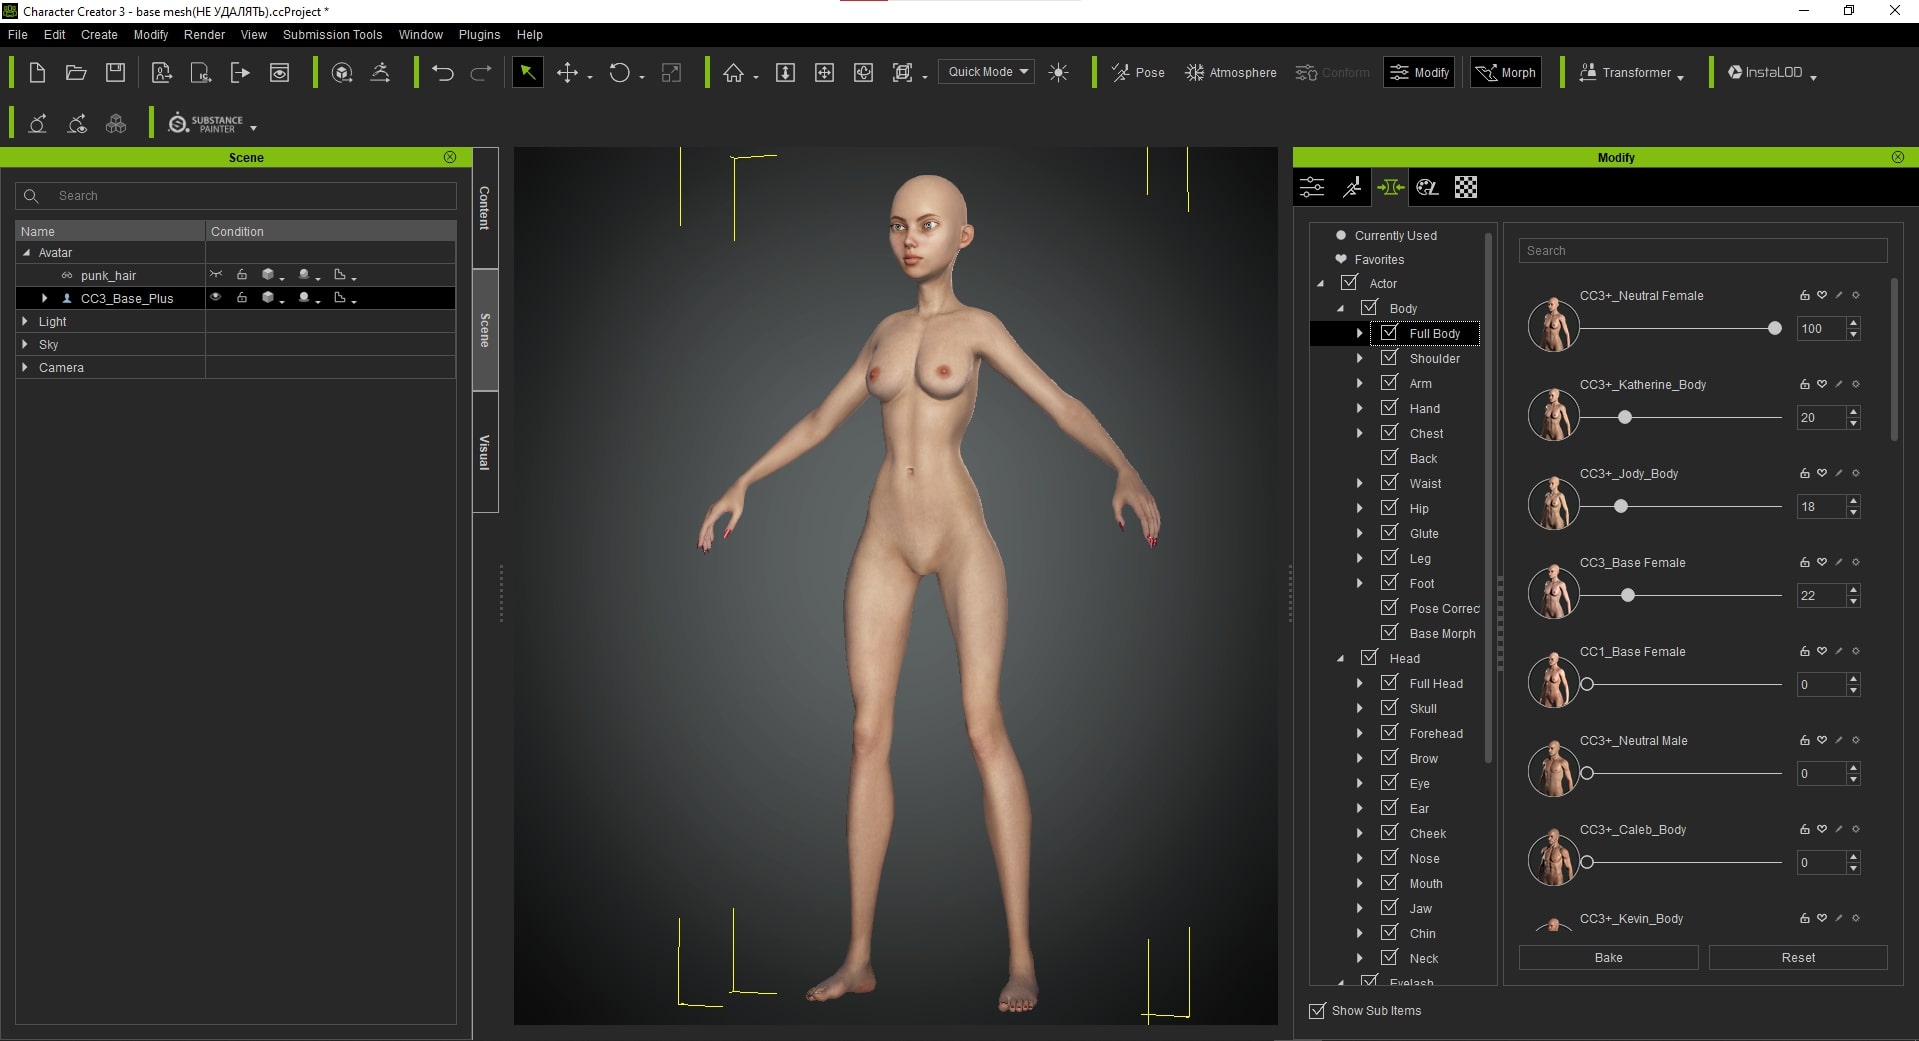Open a project with folder icon
The height and width of the screenshot is (1041, 1919).
pos(76,72)
